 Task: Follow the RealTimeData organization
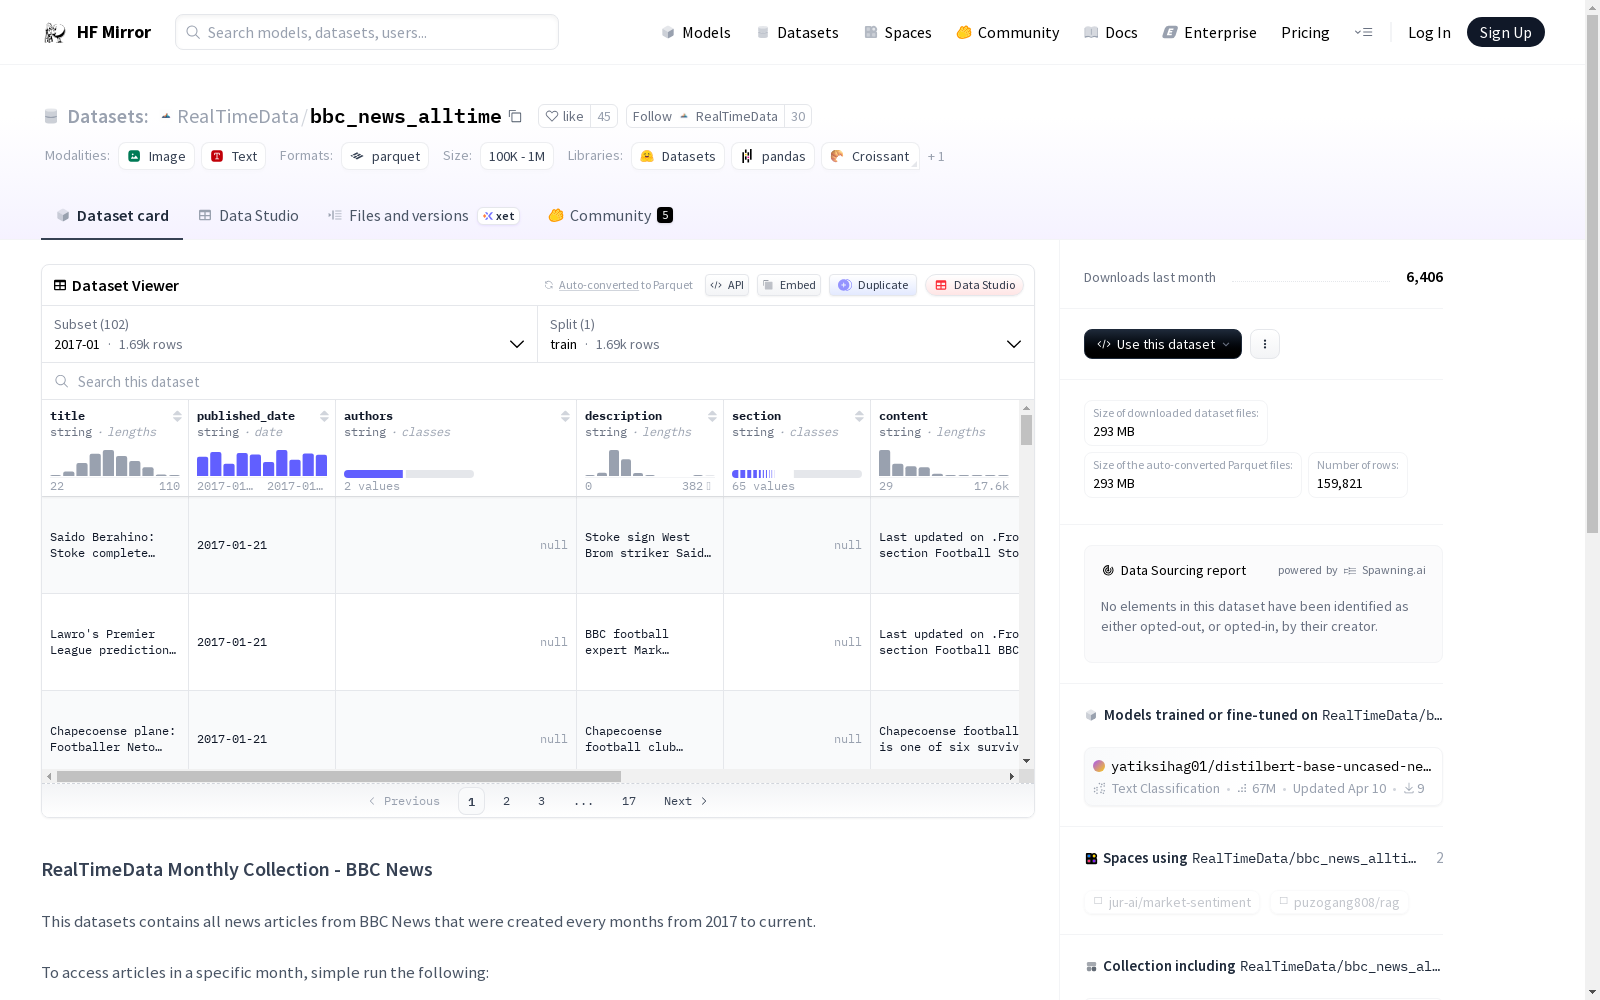(x=705, y=116)
